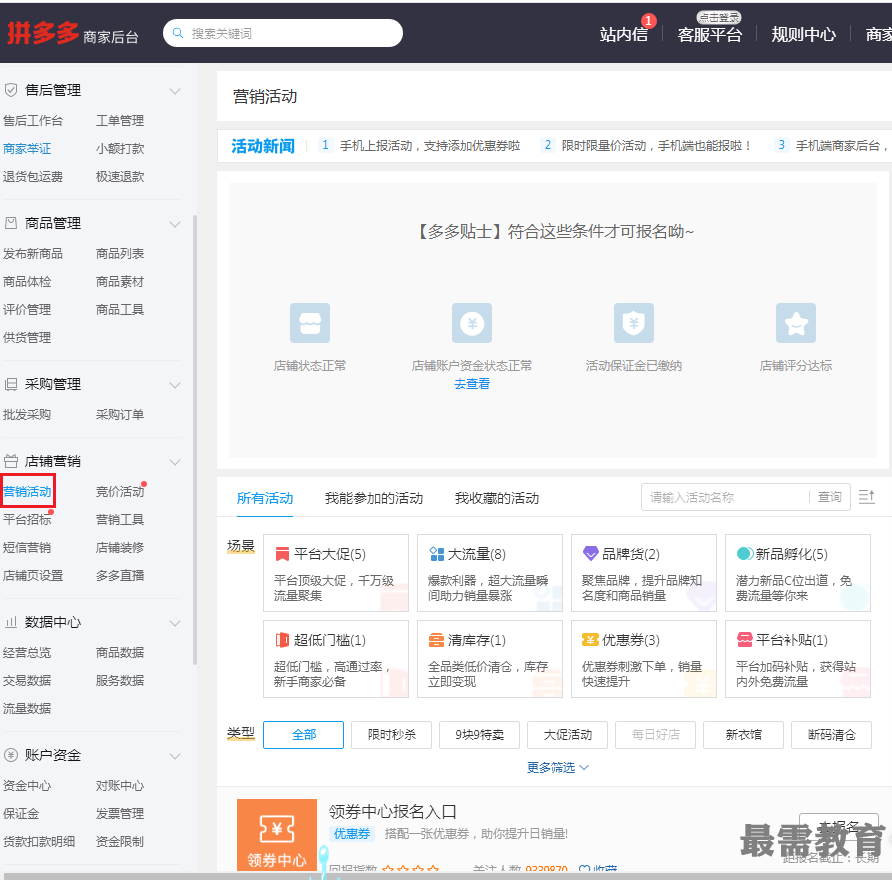Open 客服平台 in top navigation
This screenshot has width=892, height=880.
point(710,35)
